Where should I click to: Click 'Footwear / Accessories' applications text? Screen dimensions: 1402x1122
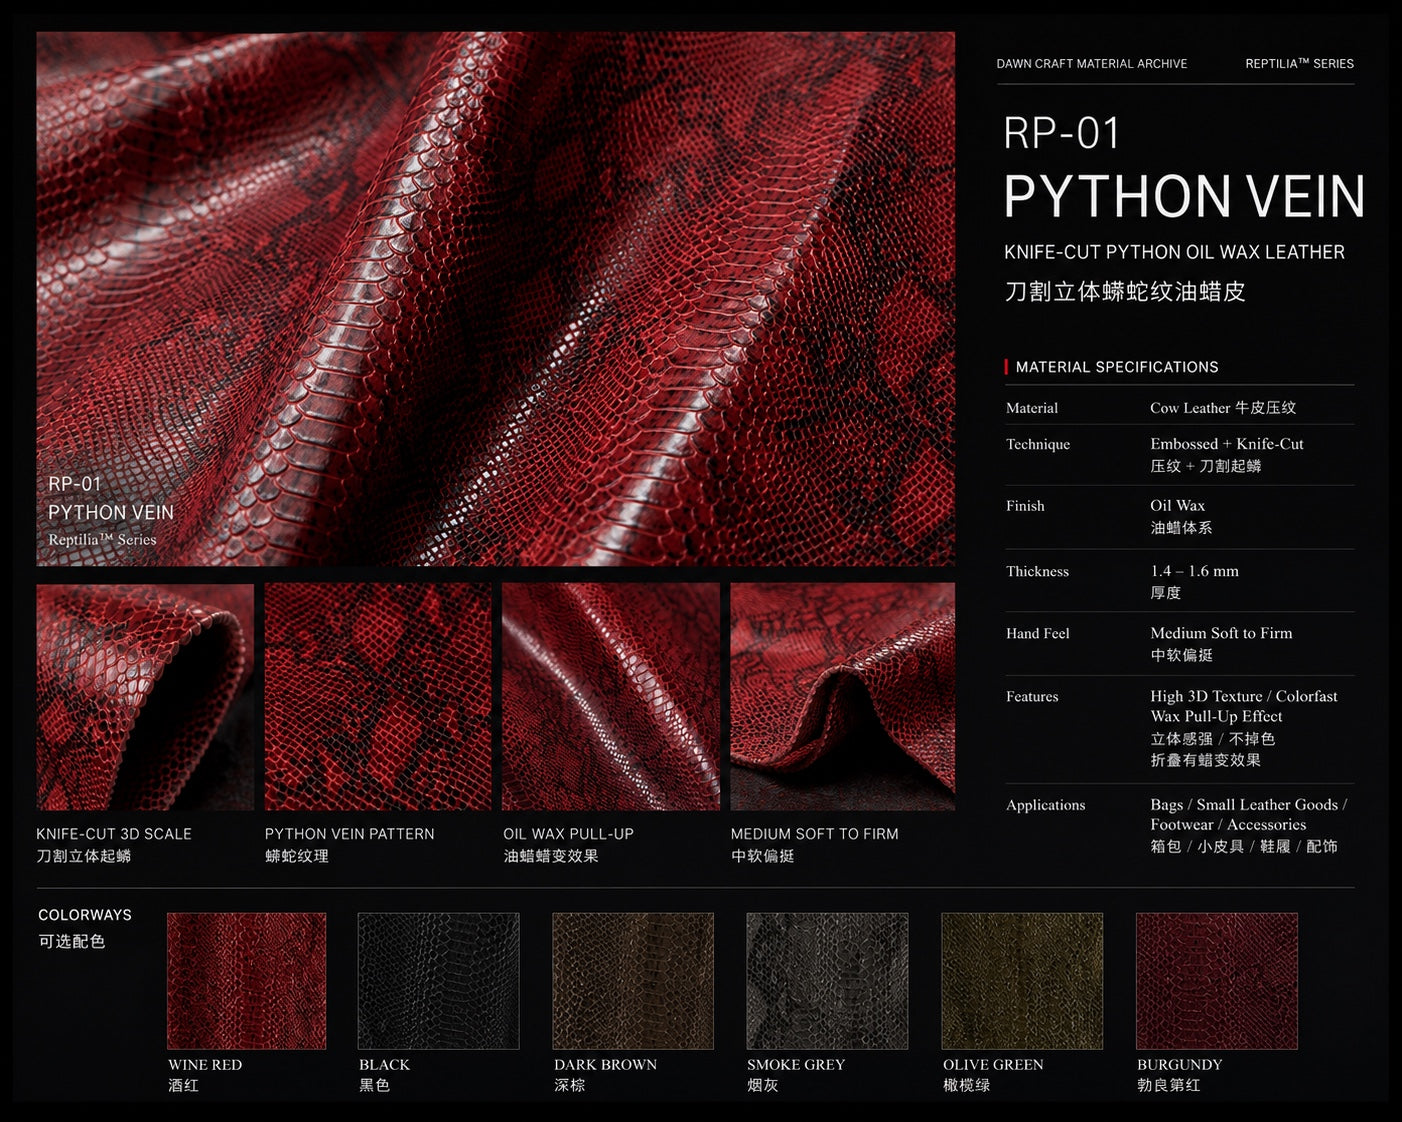click(1228, 825)
